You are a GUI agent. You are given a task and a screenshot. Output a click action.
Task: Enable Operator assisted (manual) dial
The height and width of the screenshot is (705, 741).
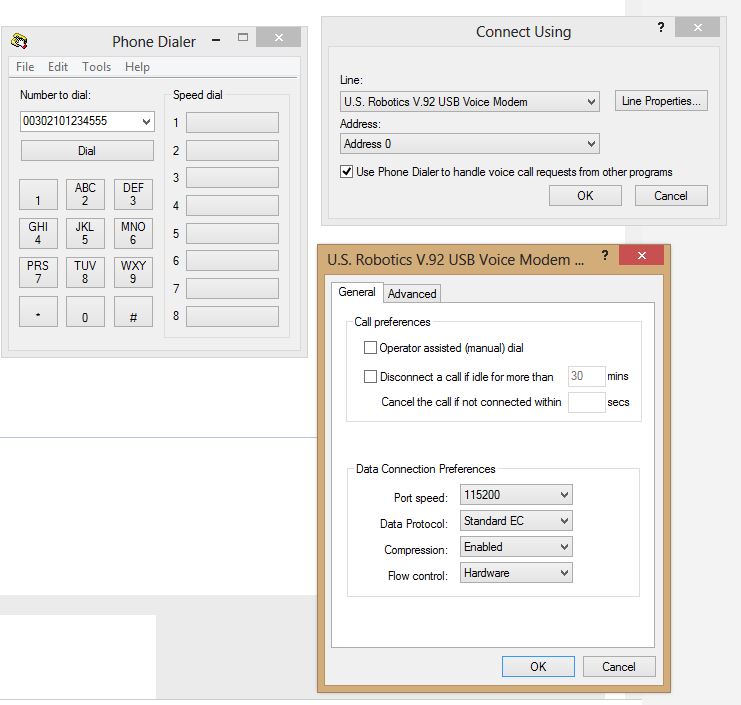[370, 348]
